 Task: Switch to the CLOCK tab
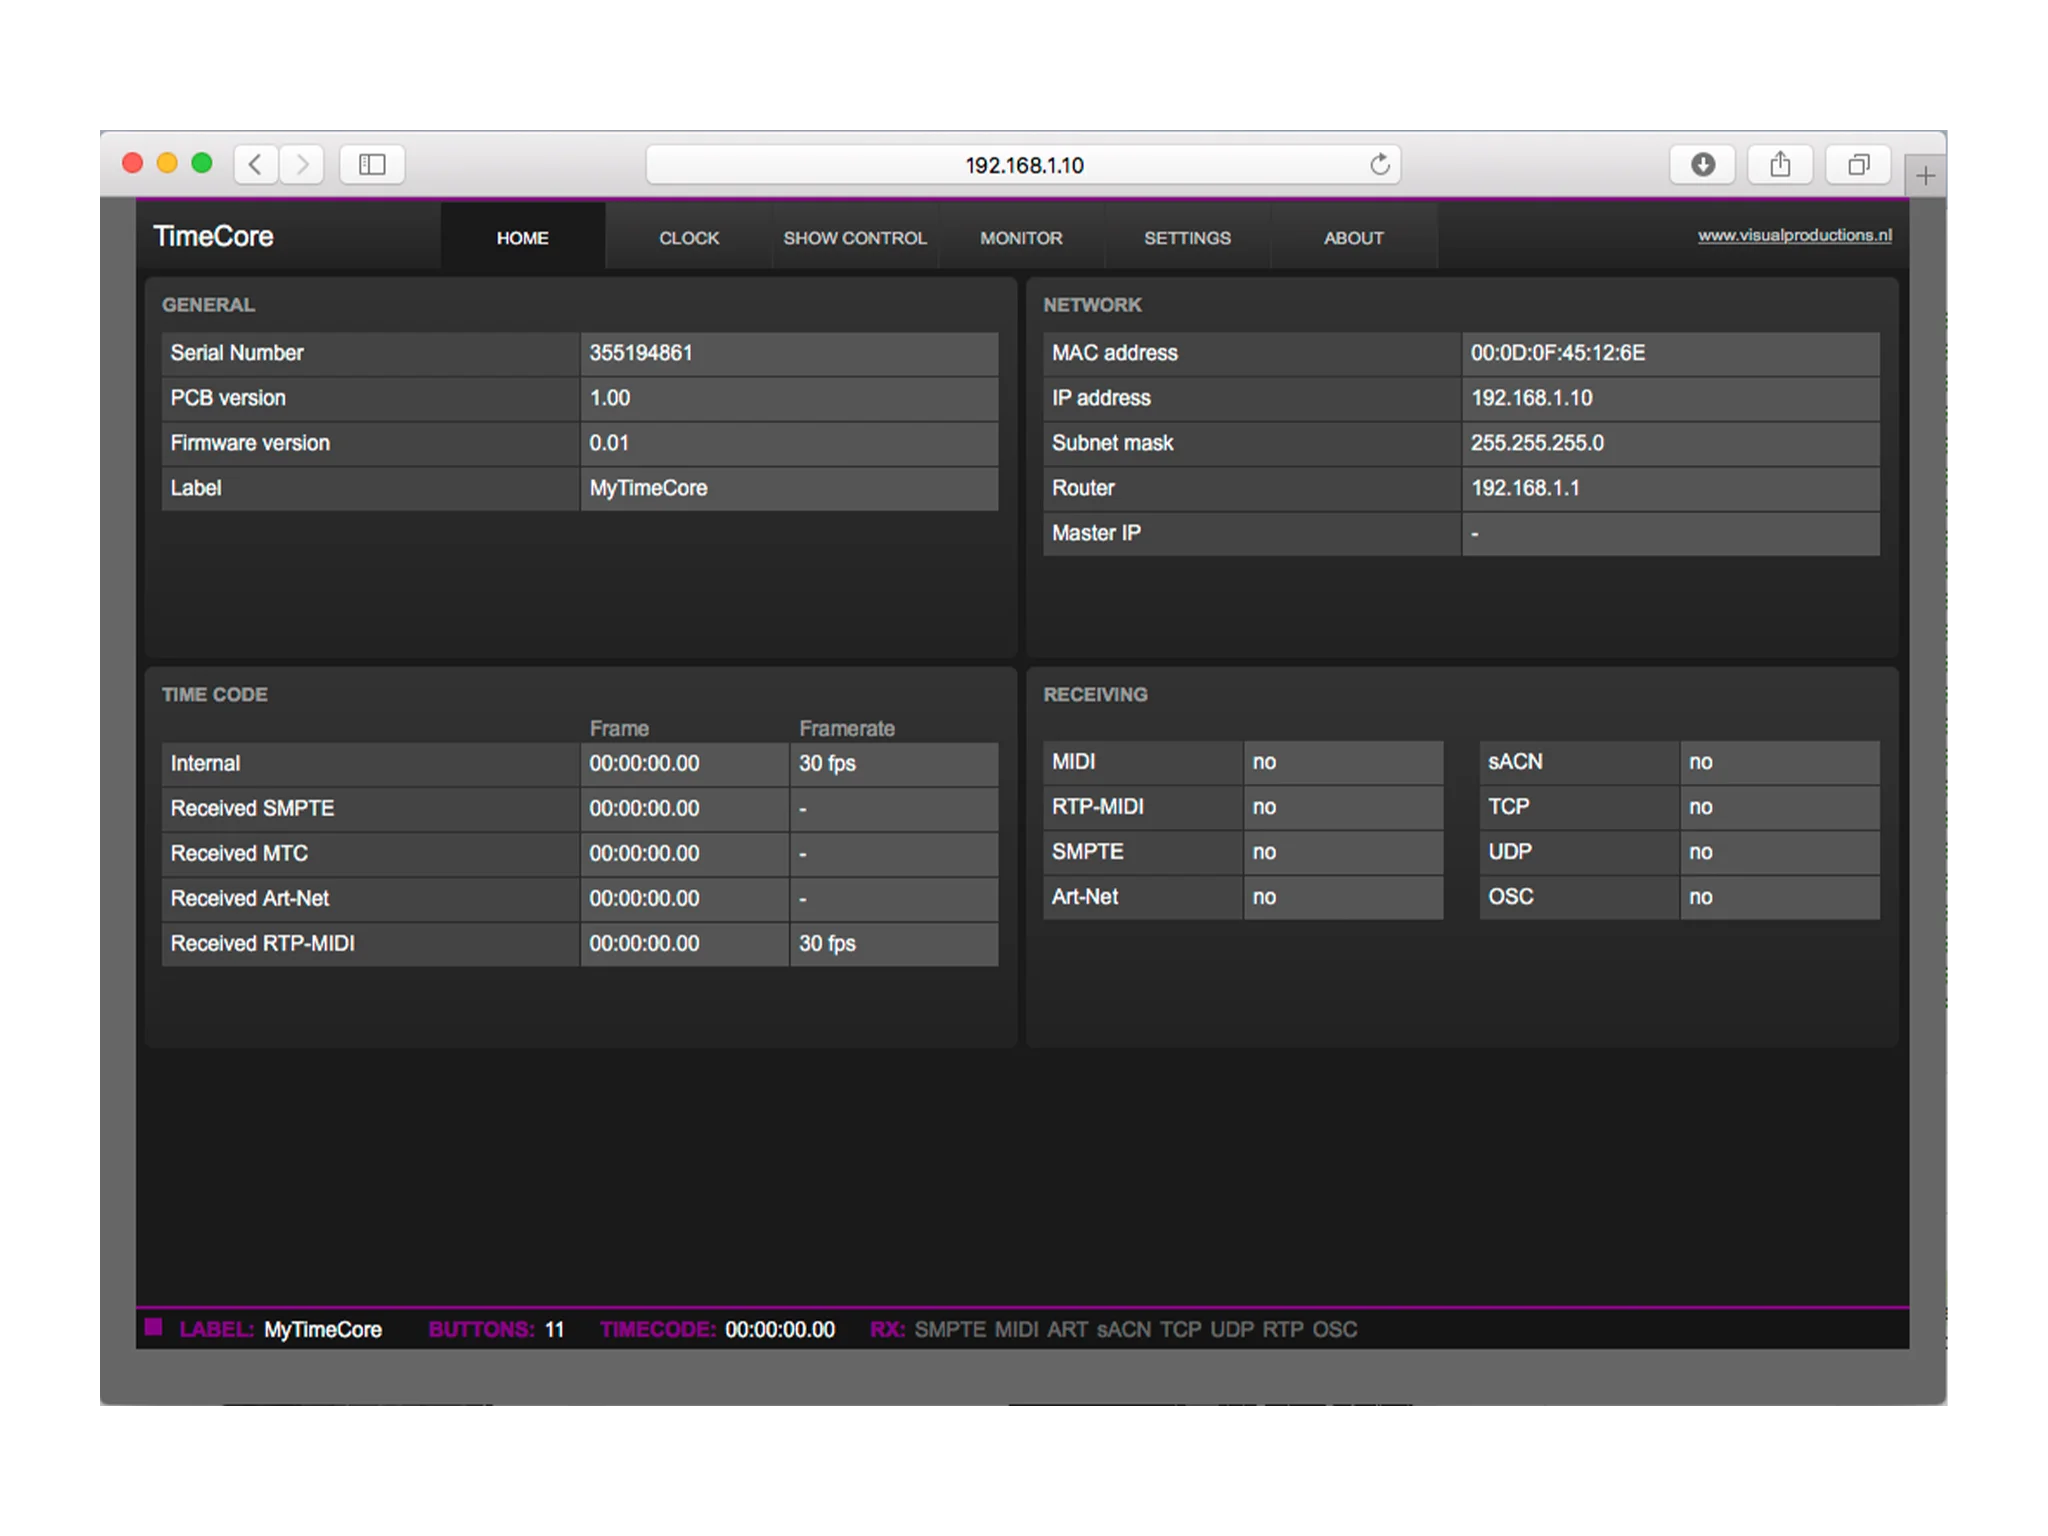point(688,238)
